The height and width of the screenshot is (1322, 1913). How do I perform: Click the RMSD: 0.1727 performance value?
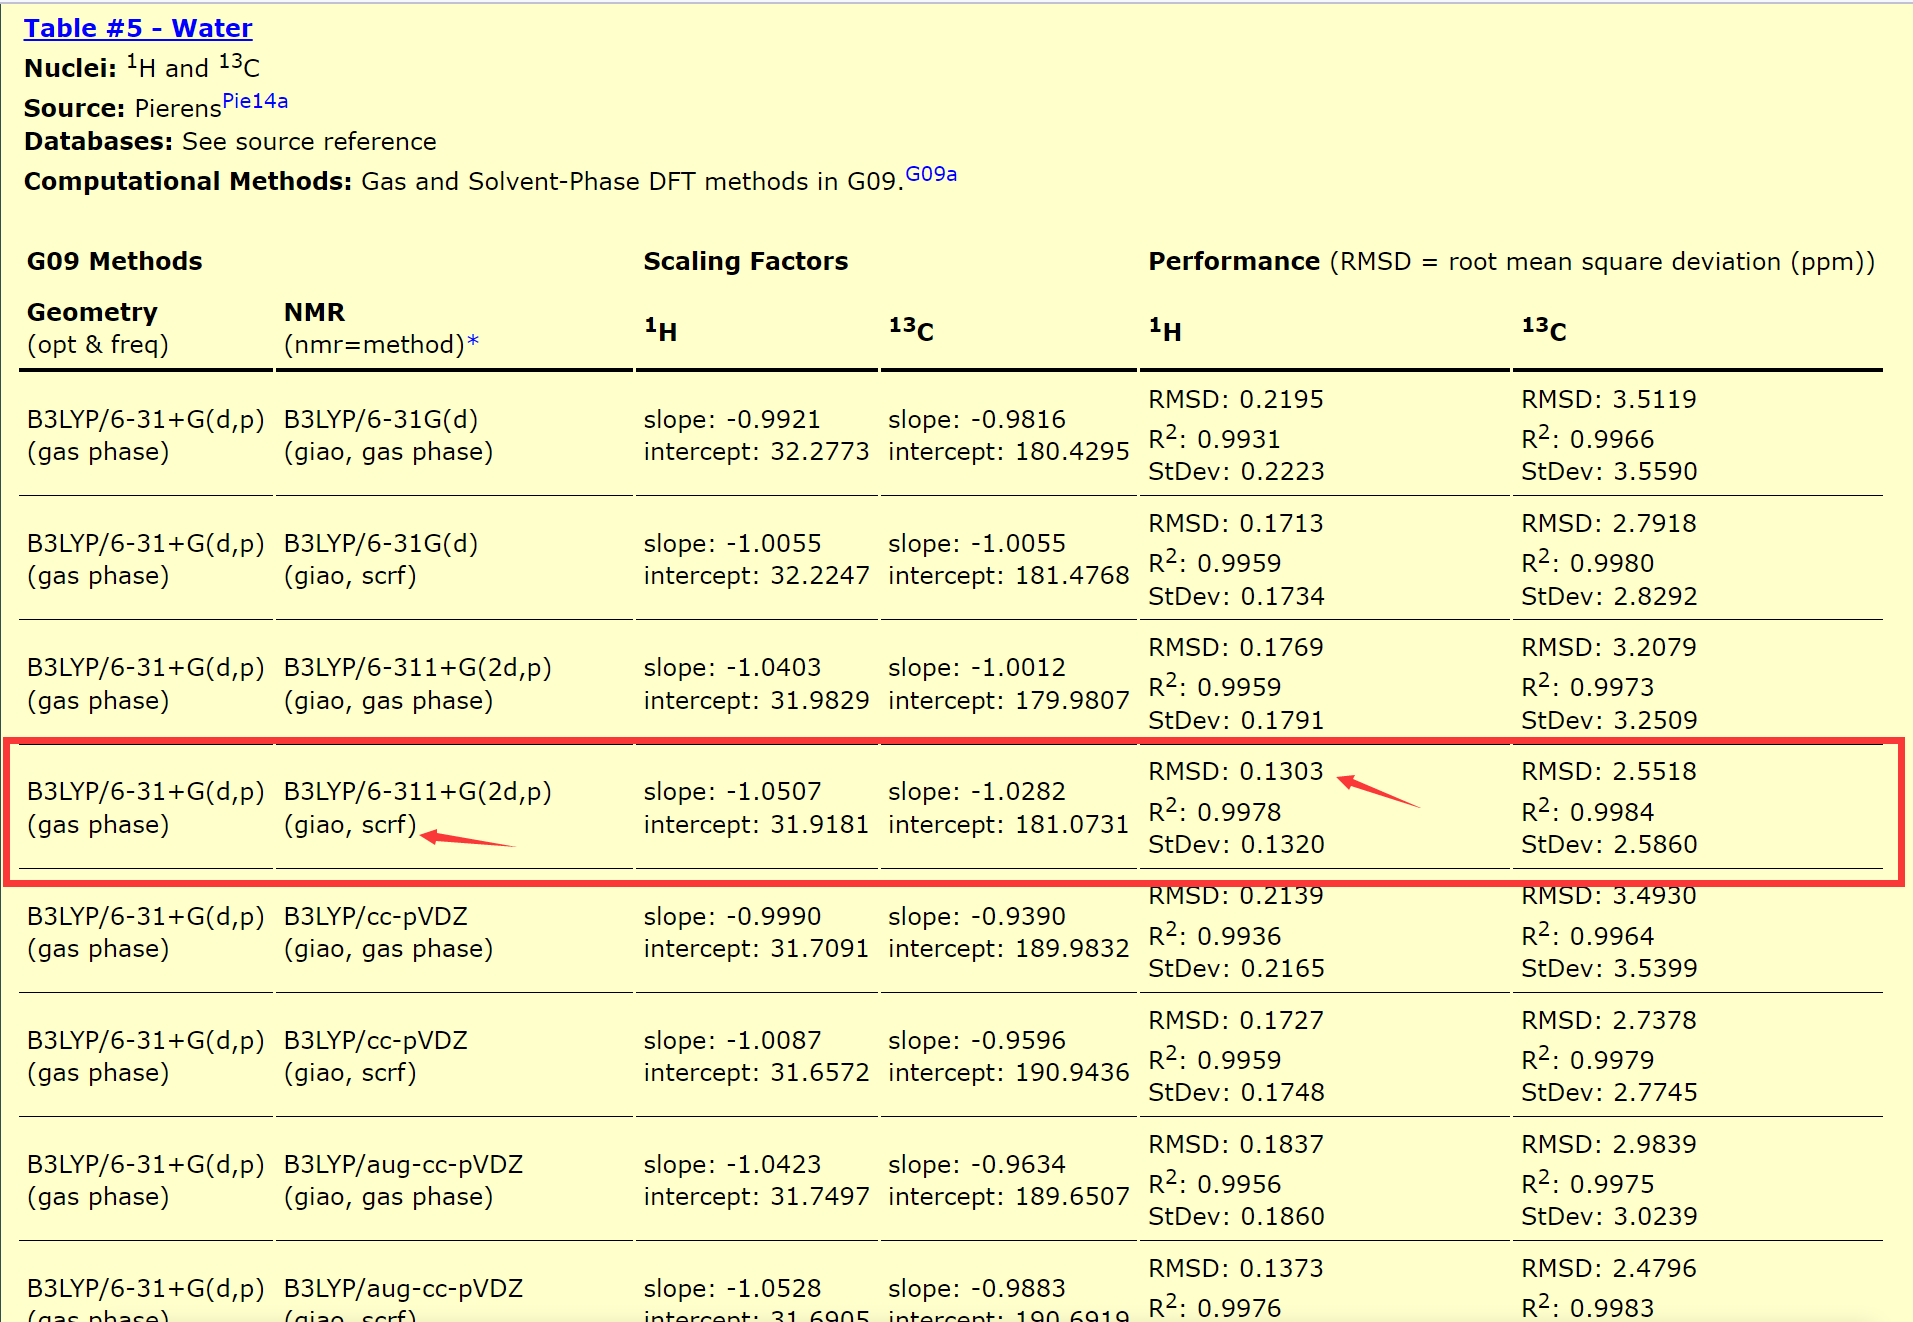[1235, 1020]
